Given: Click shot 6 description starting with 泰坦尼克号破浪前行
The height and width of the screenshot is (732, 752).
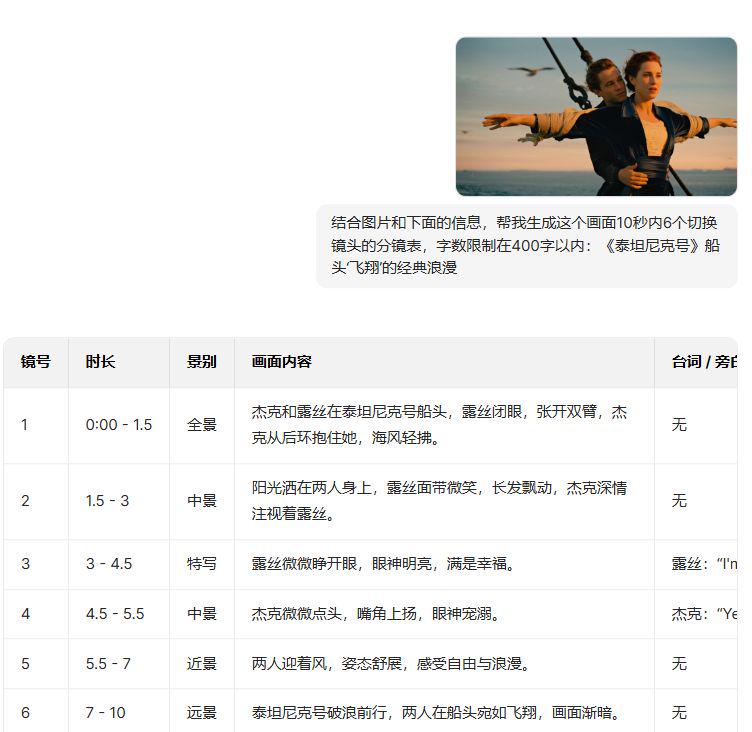Looking at the screenshot, I should click(x=436, y=713).
